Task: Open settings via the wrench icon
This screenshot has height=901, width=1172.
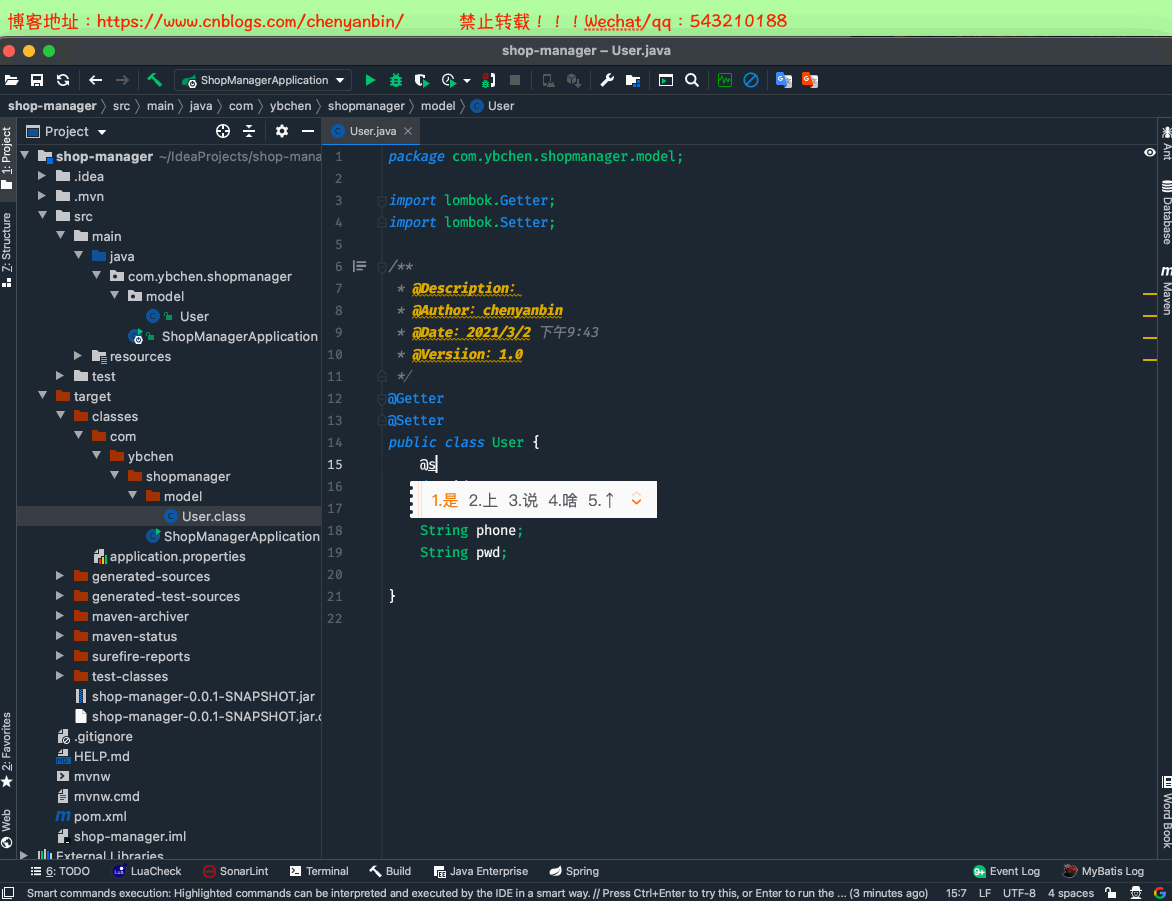Action: pos(607,80)
